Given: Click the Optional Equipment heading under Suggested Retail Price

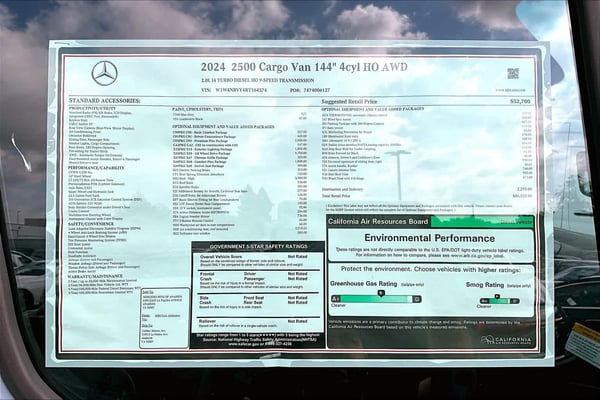Looking at the screenshot, I should point(372,109).
